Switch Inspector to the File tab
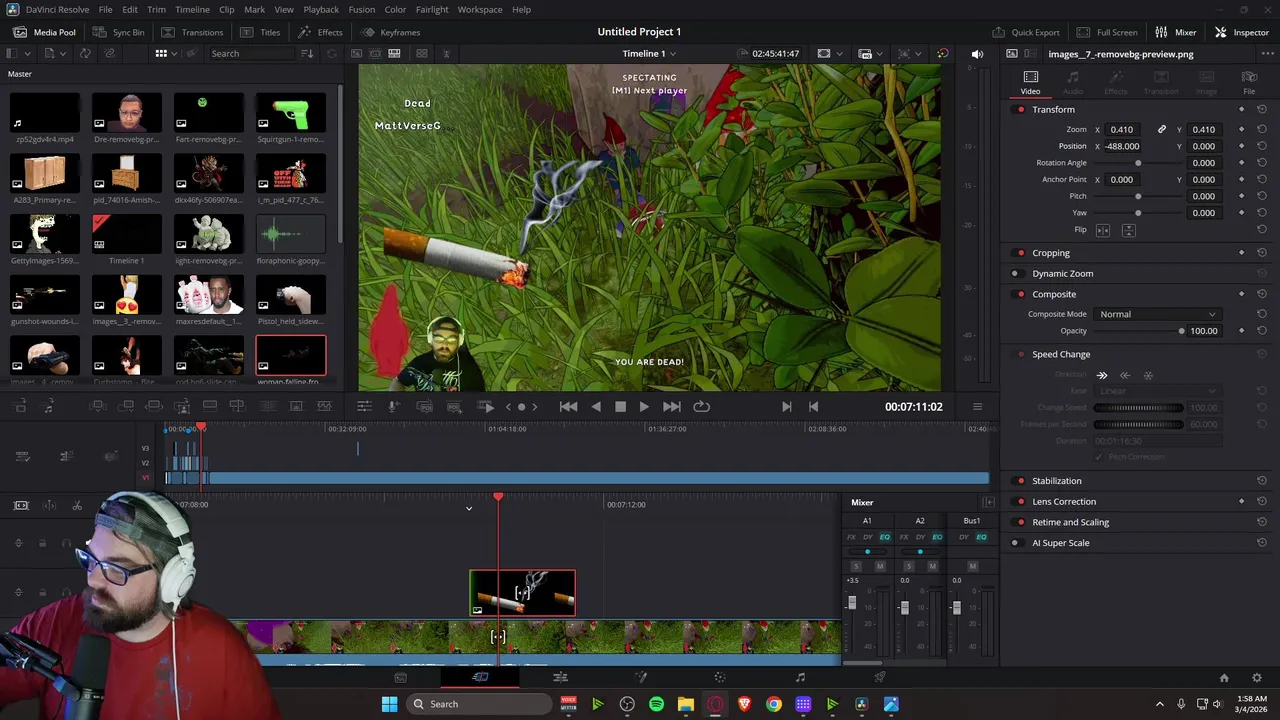Screen dimensions: 1280x720 tap(1249, 82)
